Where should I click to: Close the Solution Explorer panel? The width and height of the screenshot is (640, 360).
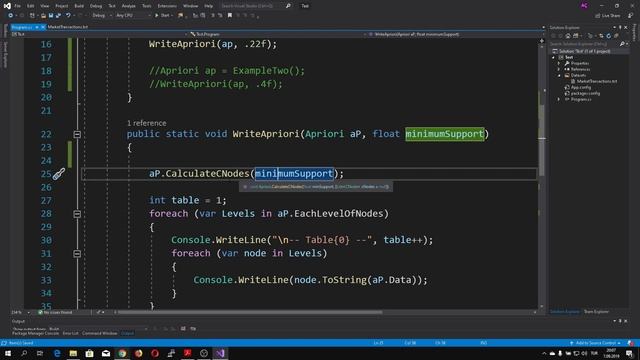[x=626, y=27]
